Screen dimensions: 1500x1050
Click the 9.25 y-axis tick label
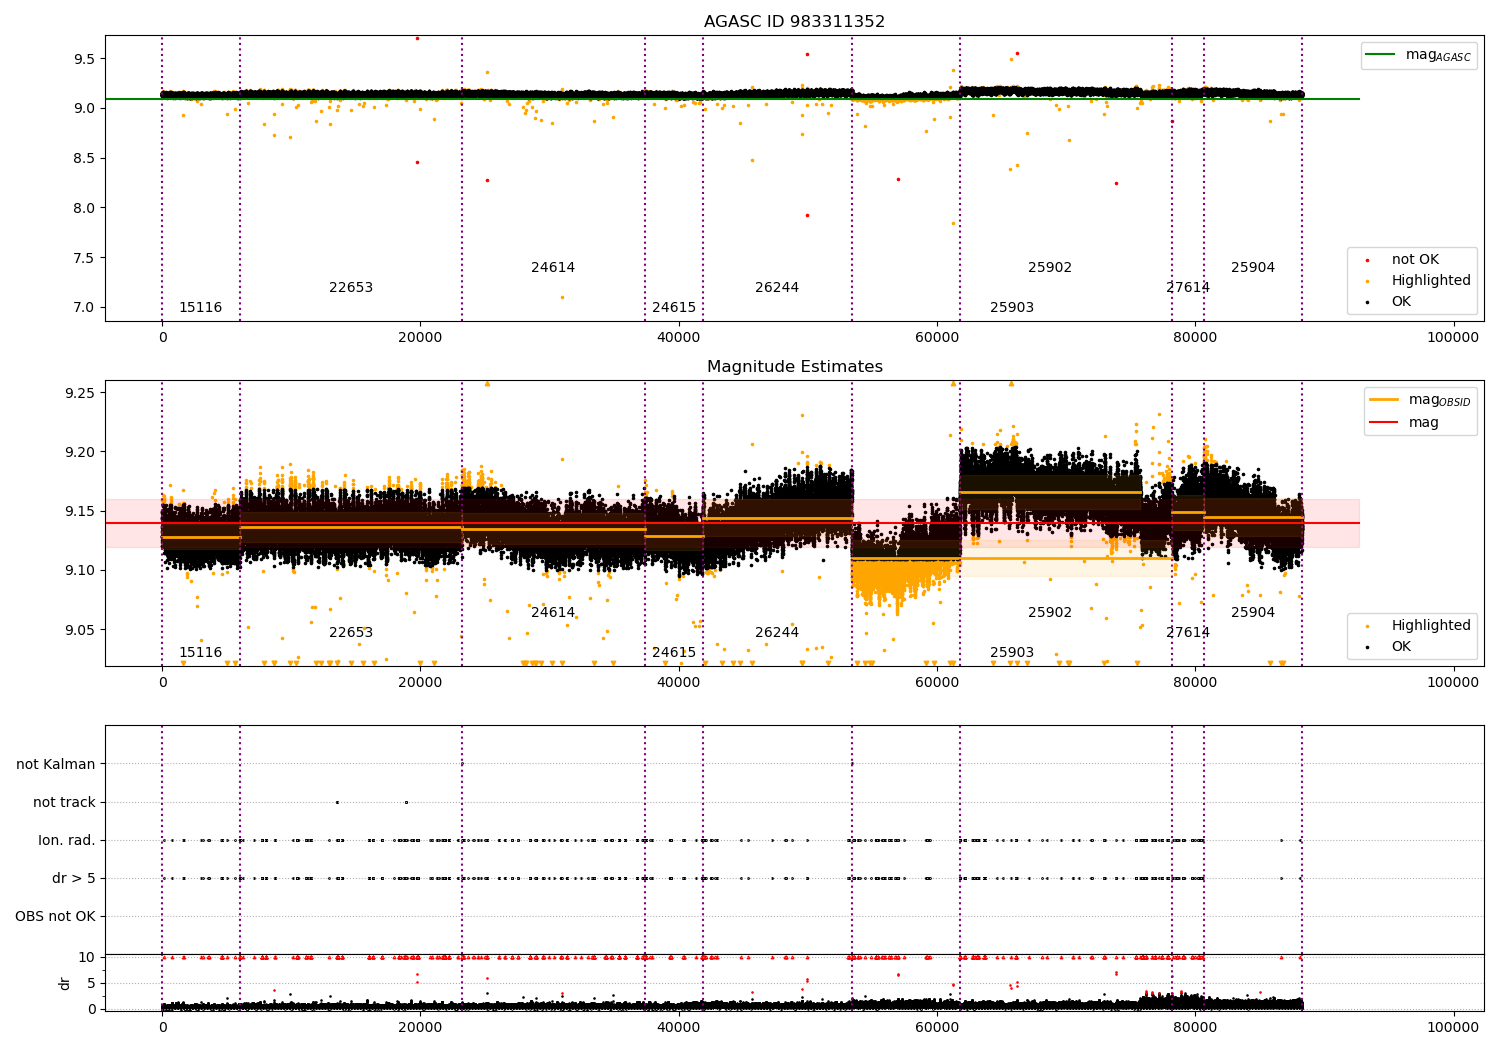coord(80,393)
